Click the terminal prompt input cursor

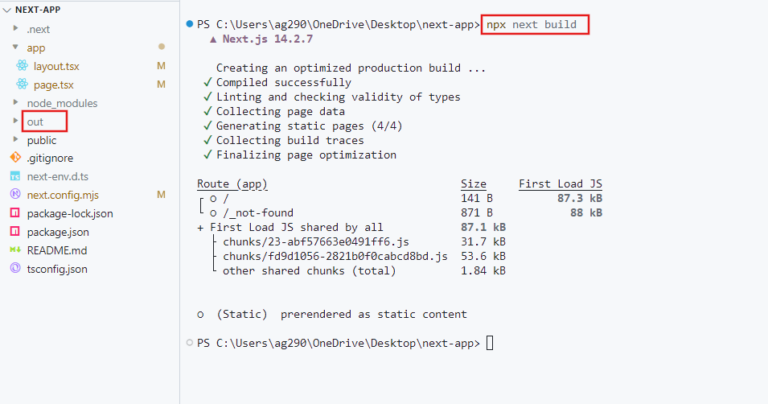pos(489,343)
